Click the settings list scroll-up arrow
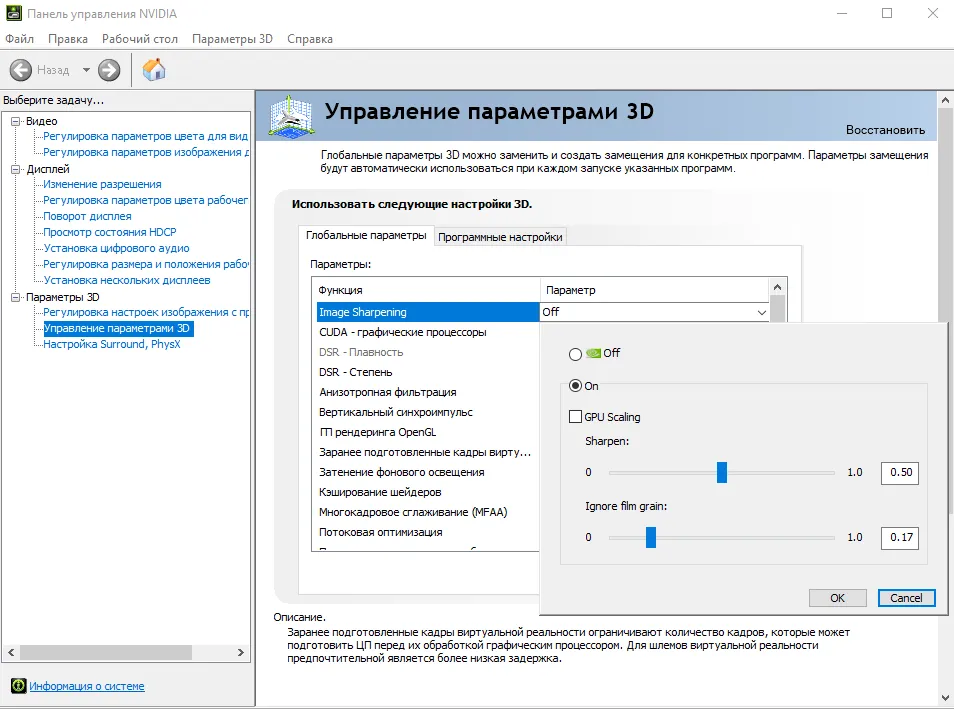 777,287
